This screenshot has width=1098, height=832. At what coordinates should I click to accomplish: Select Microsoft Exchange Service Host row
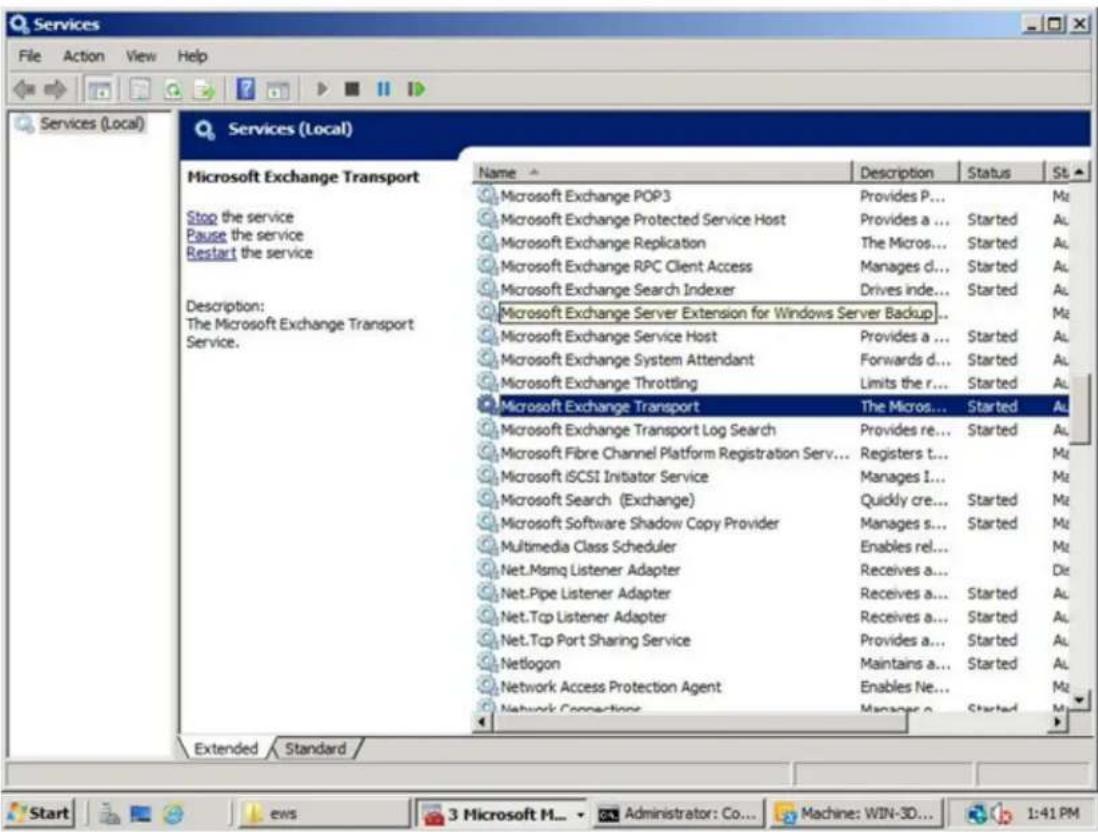coord(772,336)
